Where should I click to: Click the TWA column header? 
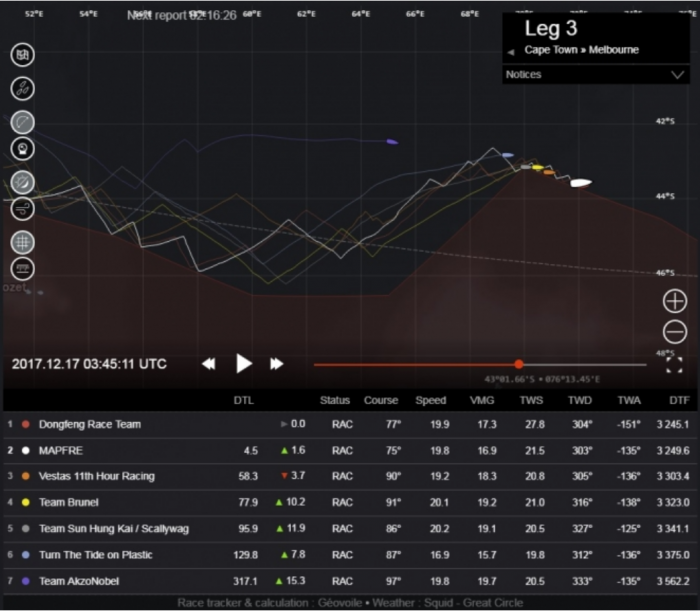(629, 400)
